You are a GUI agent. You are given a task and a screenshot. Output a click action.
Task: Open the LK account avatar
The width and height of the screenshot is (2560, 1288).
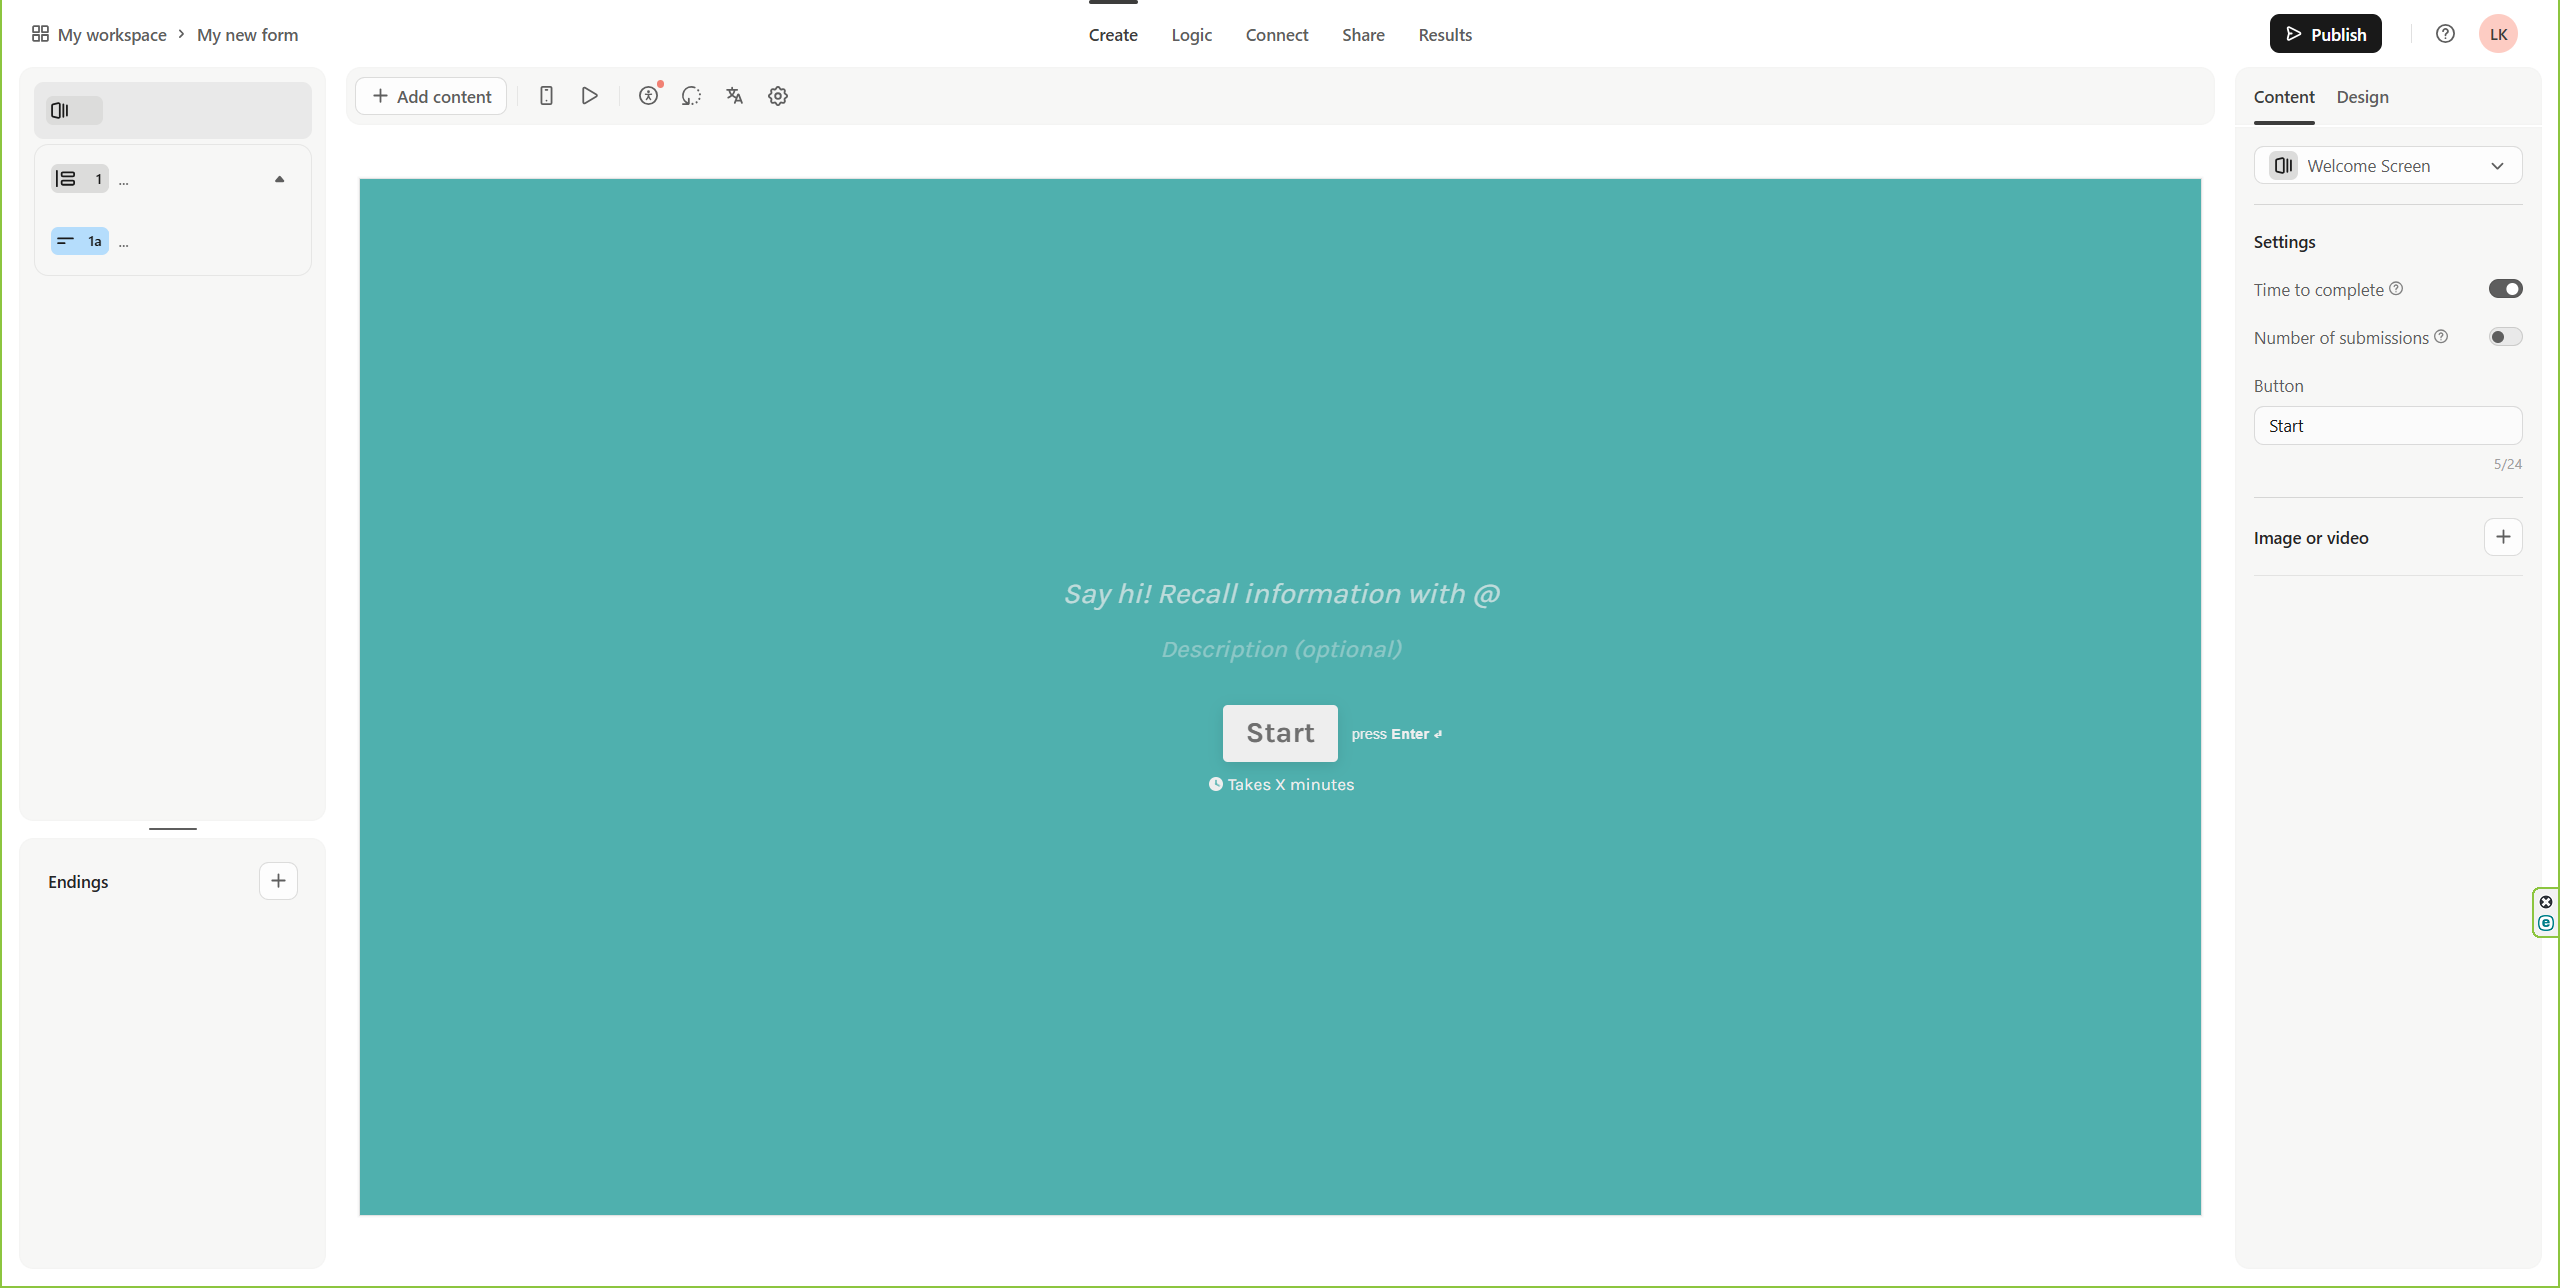(2498, 34)
